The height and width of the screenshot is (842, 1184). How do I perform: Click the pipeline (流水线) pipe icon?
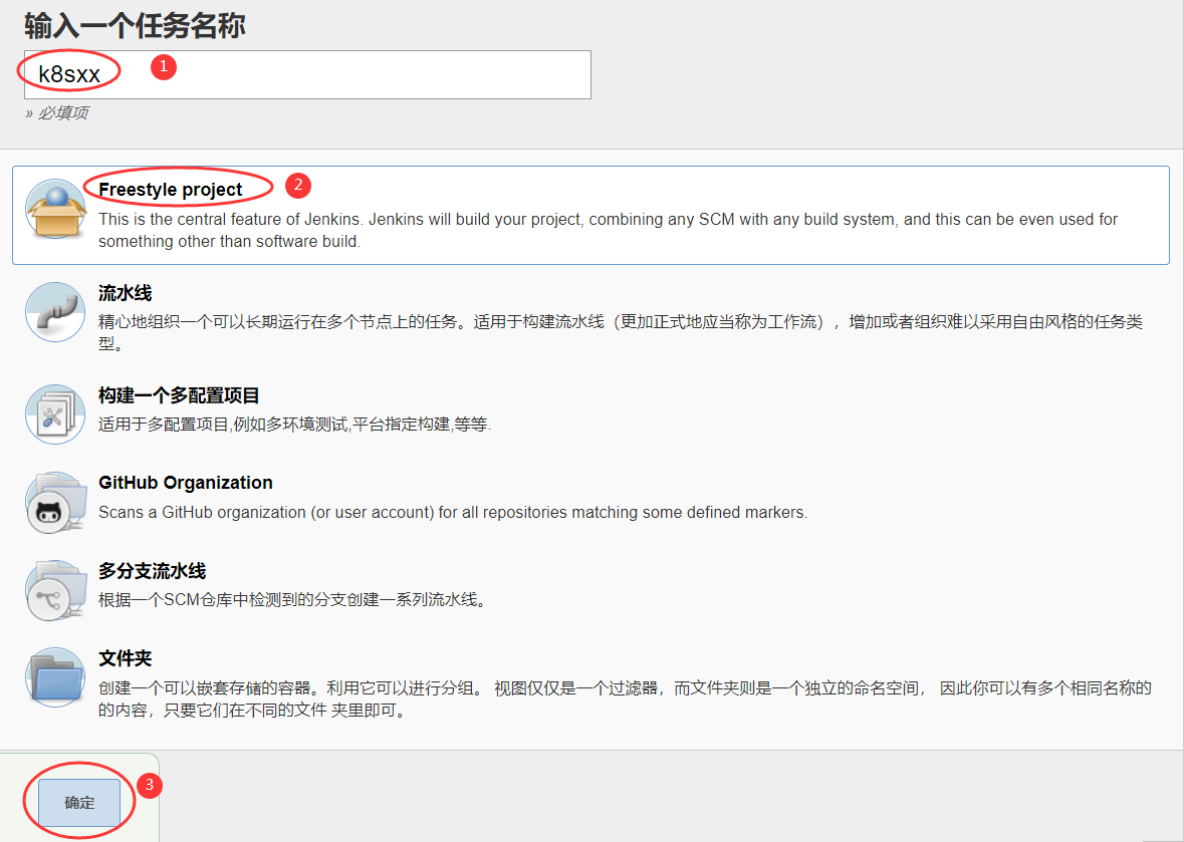pos(55,312)
